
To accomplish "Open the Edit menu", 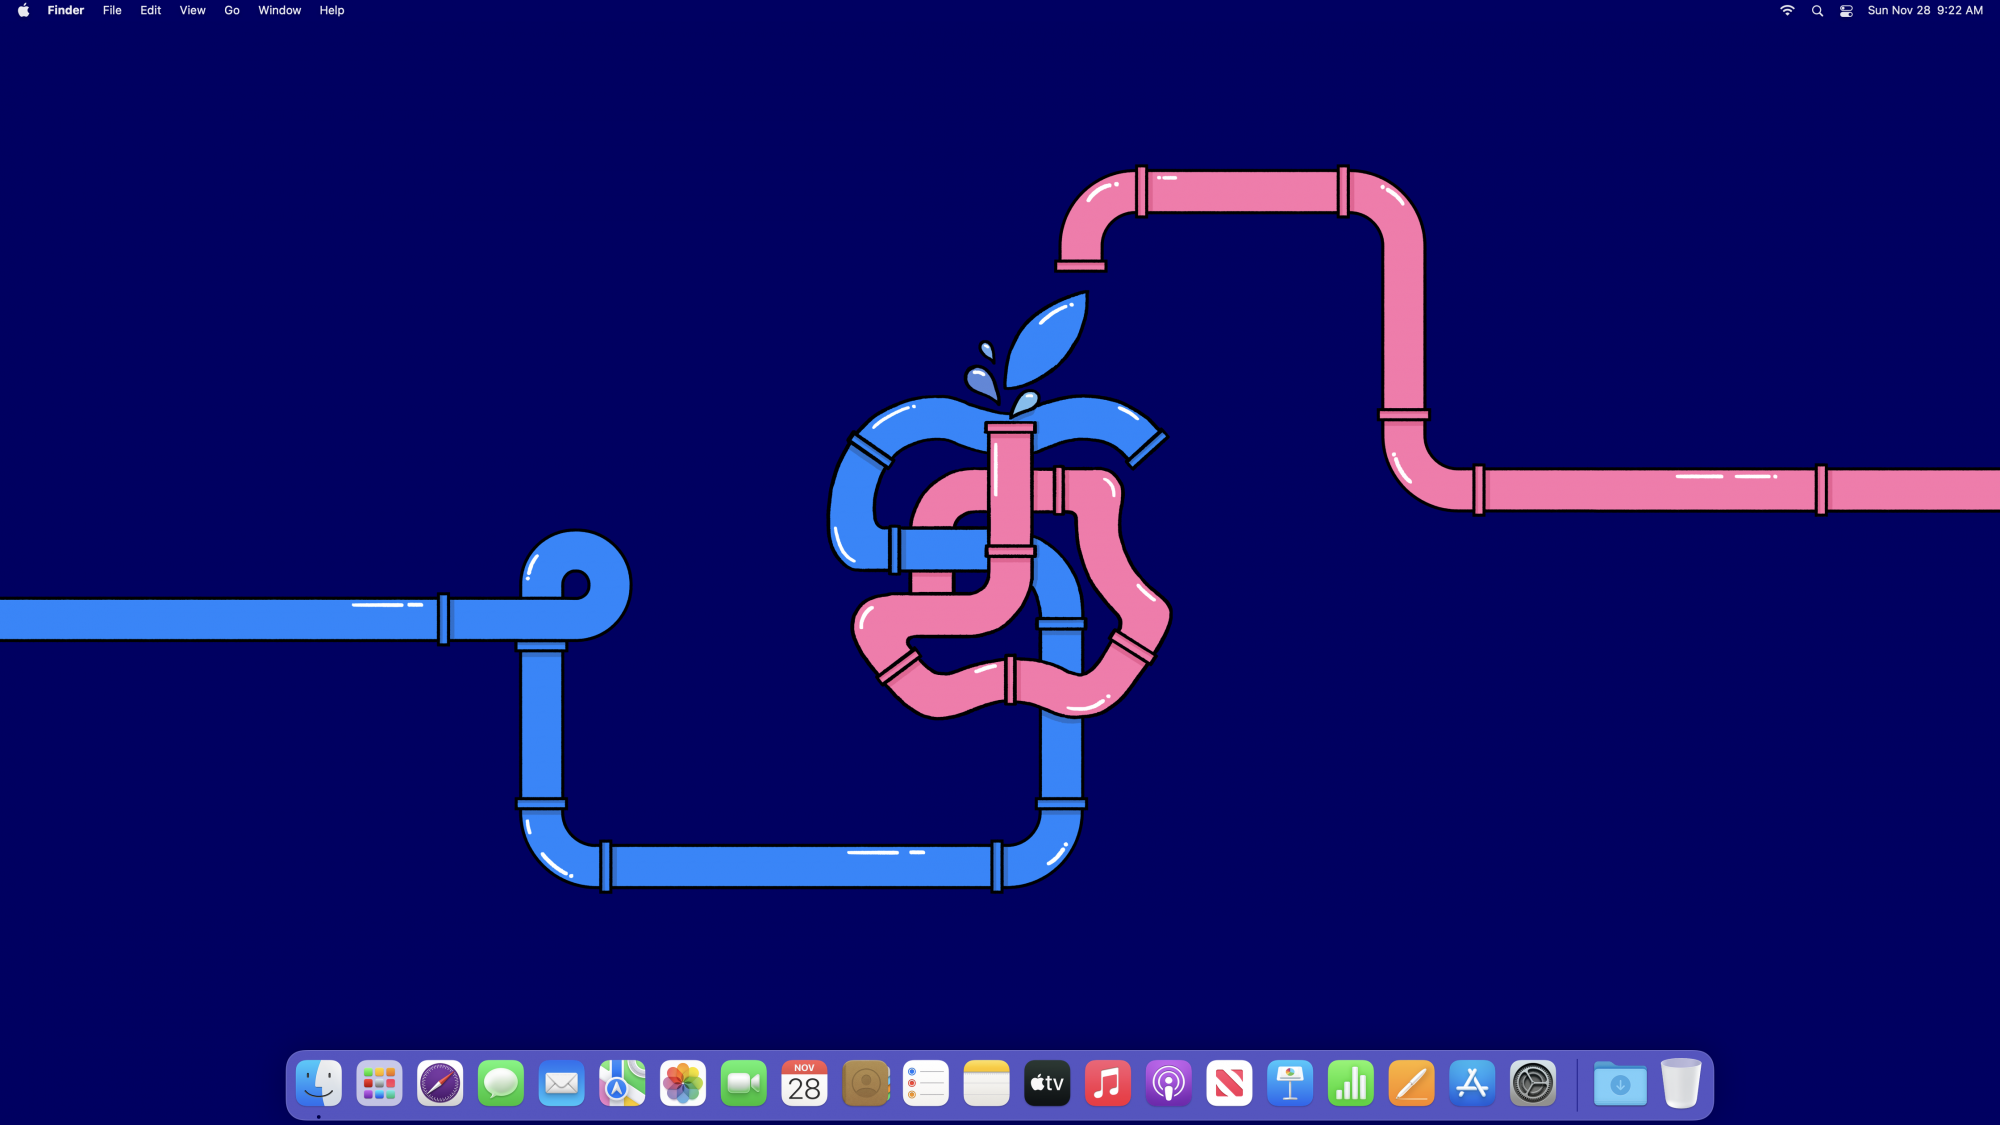I will coord(151,10).
